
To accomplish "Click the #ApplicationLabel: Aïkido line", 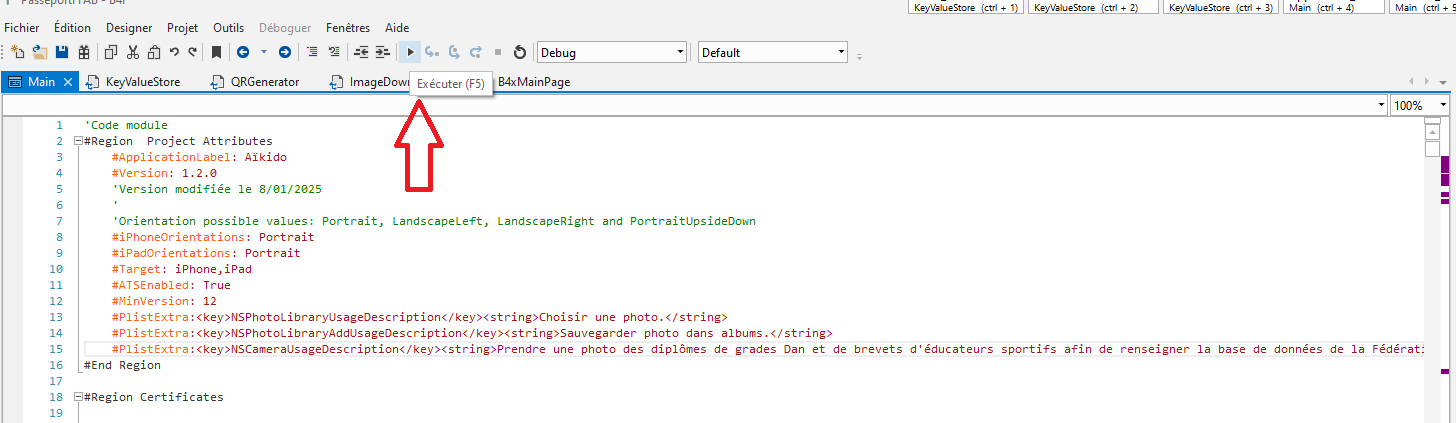I will [199, 158].
